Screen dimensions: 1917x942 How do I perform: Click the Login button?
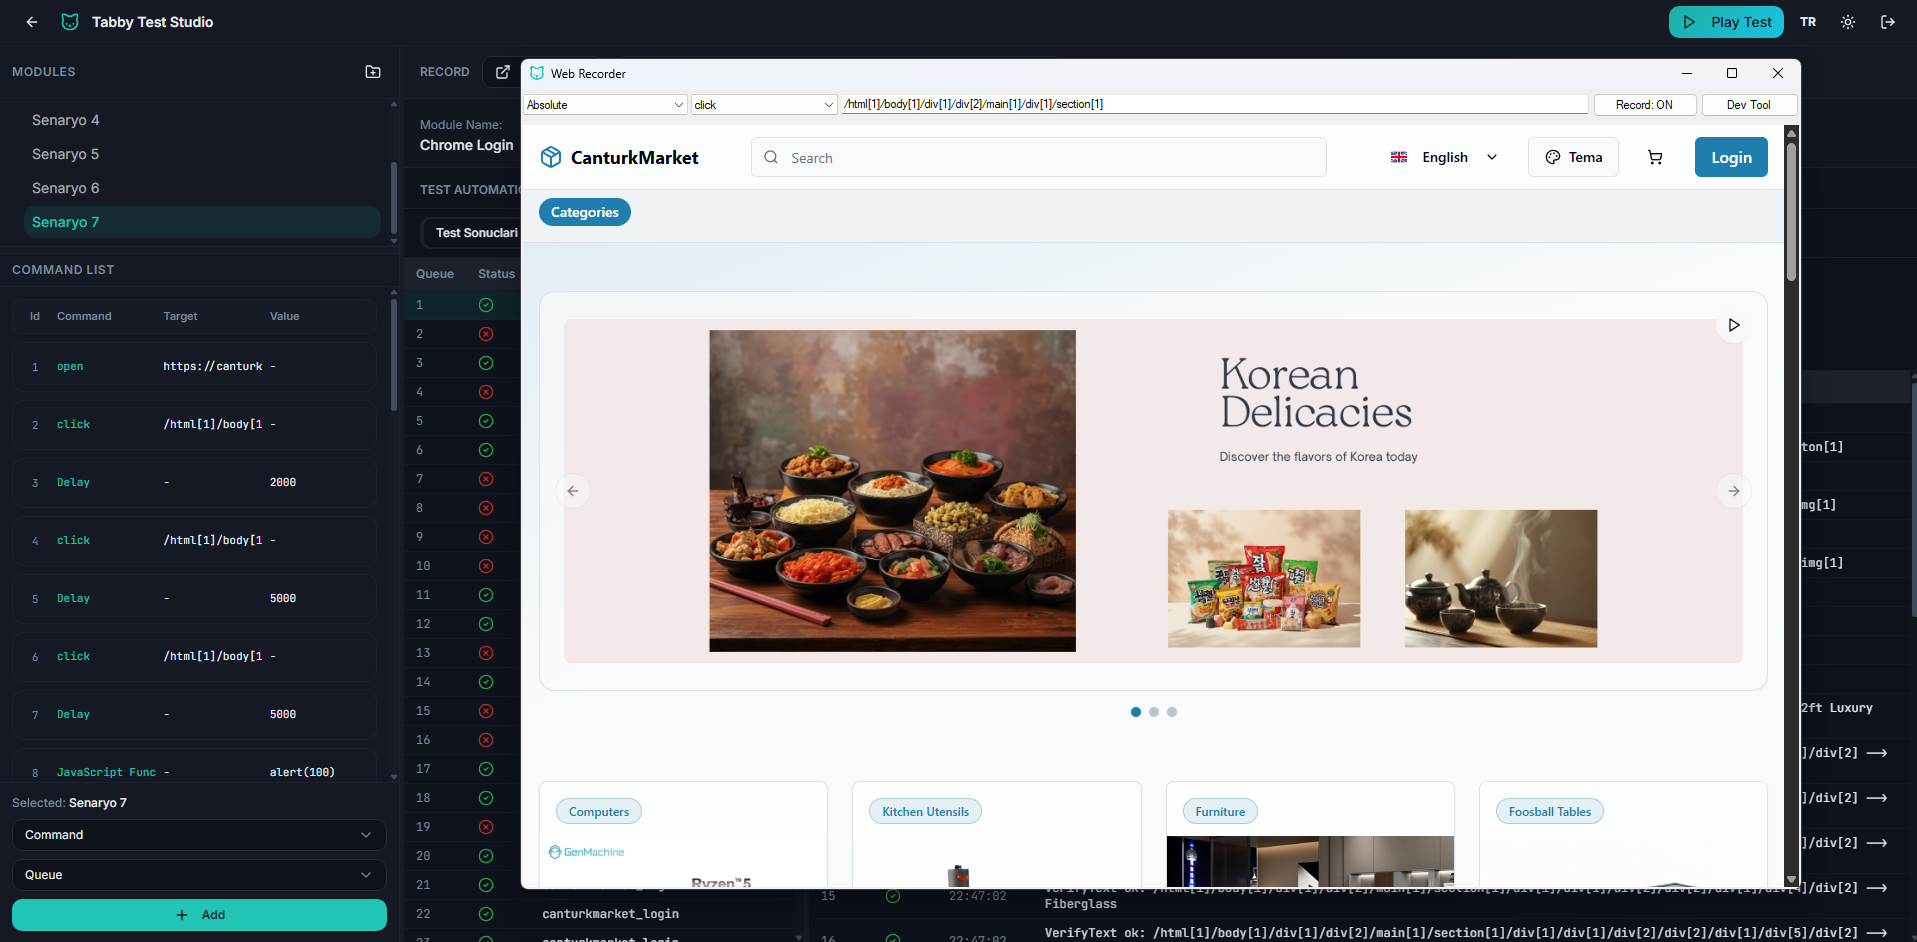point(1731,157)
